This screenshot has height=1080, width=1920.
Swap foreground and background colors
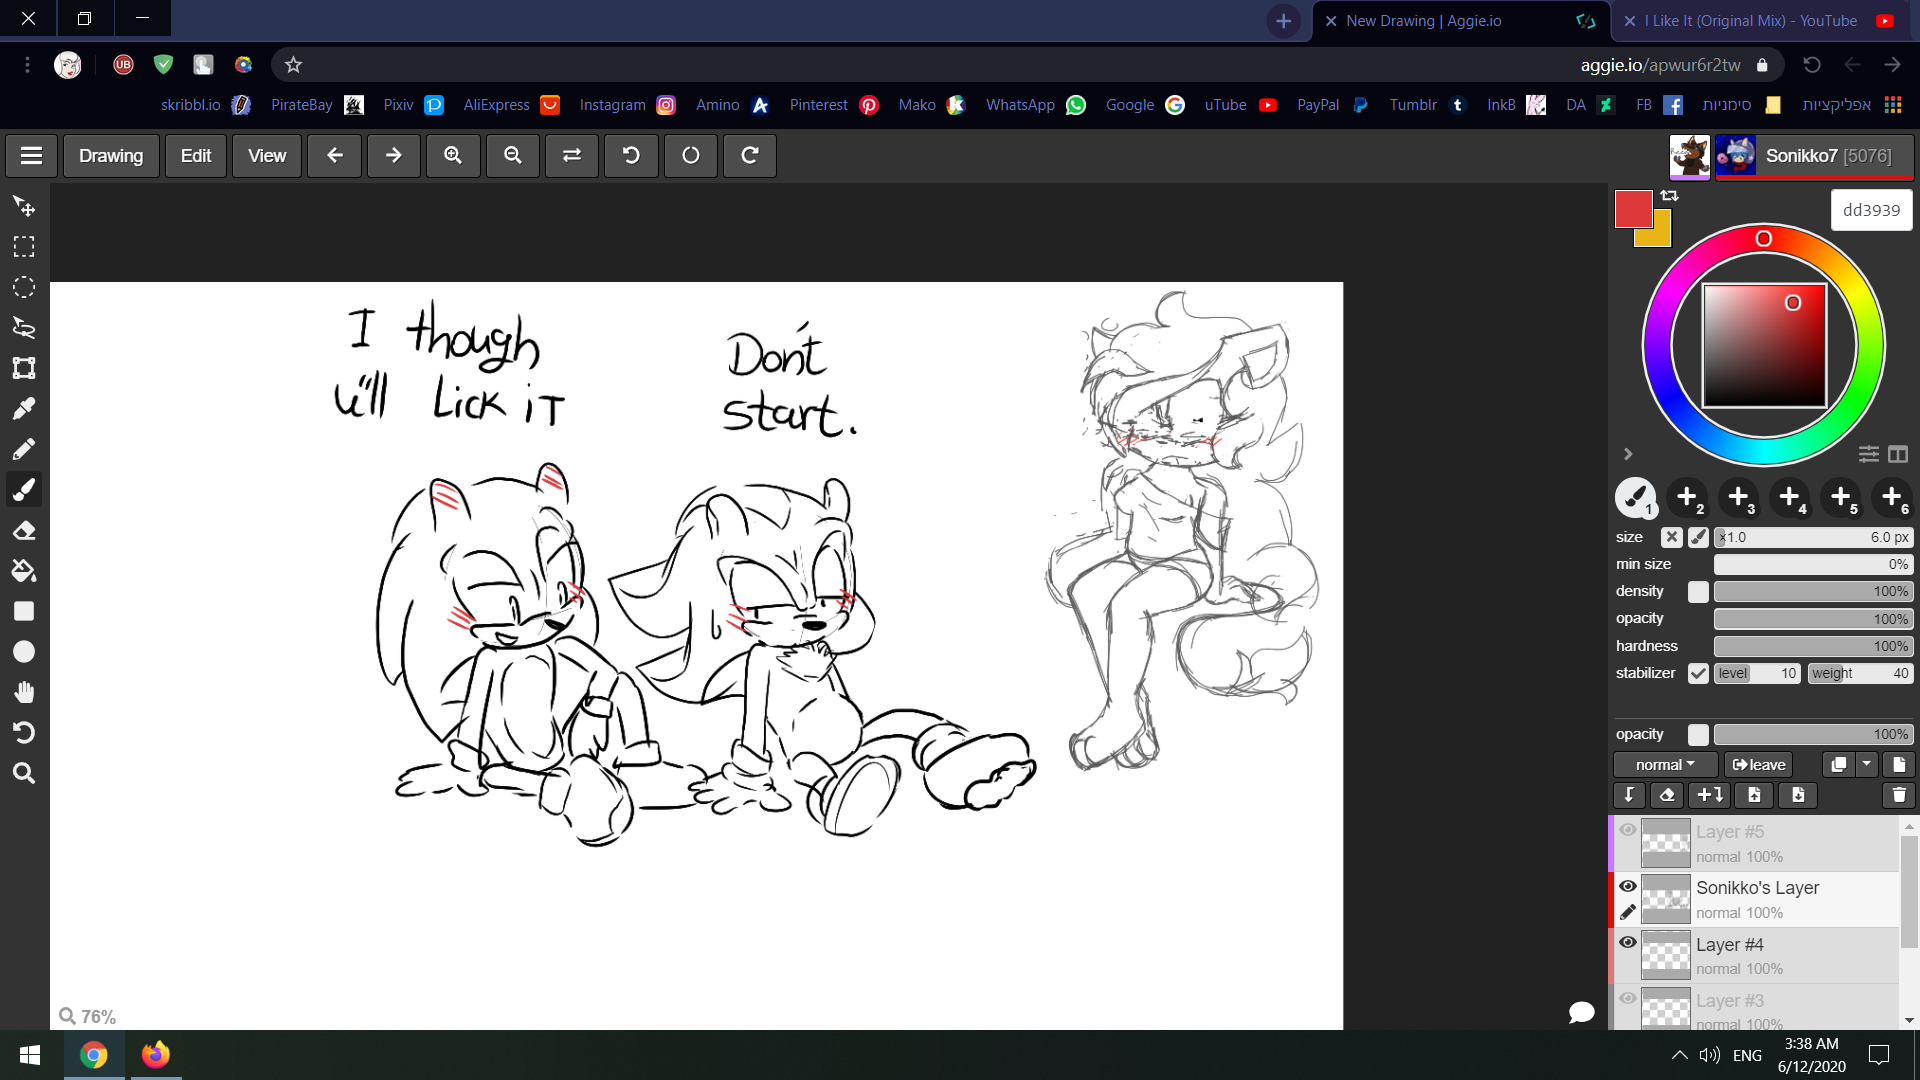[x=1670, y=196]
